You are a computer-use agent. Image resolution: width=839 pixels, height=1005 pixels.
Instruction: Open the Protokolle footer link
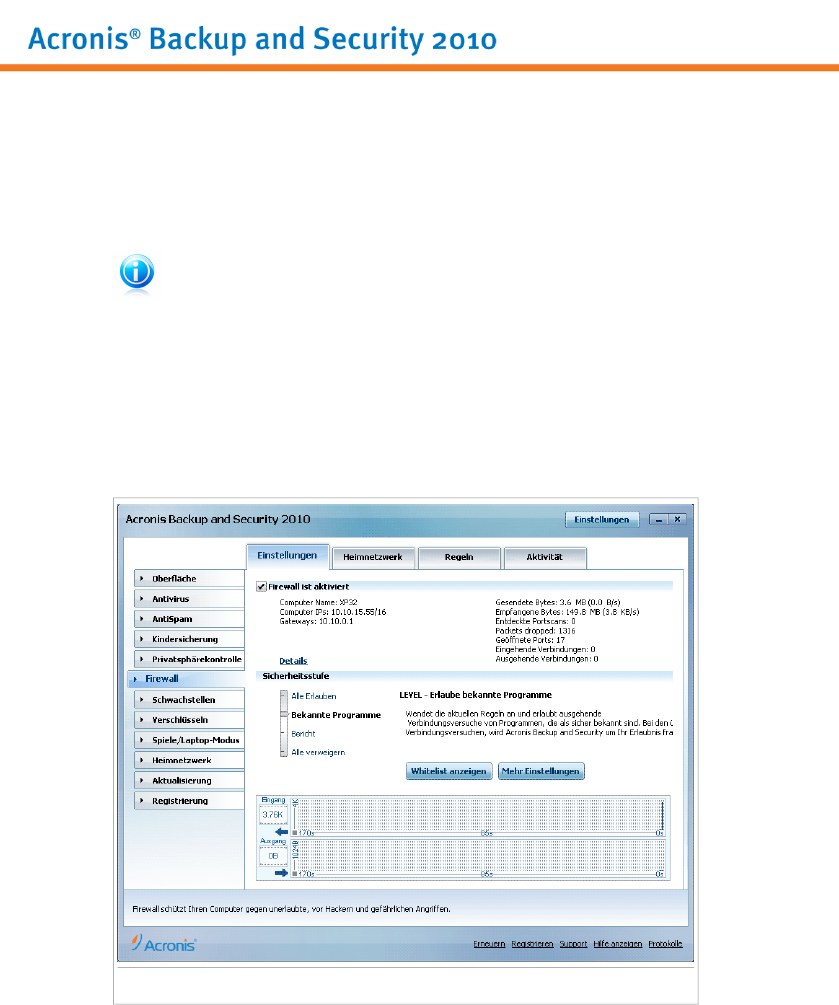(665, 944)
